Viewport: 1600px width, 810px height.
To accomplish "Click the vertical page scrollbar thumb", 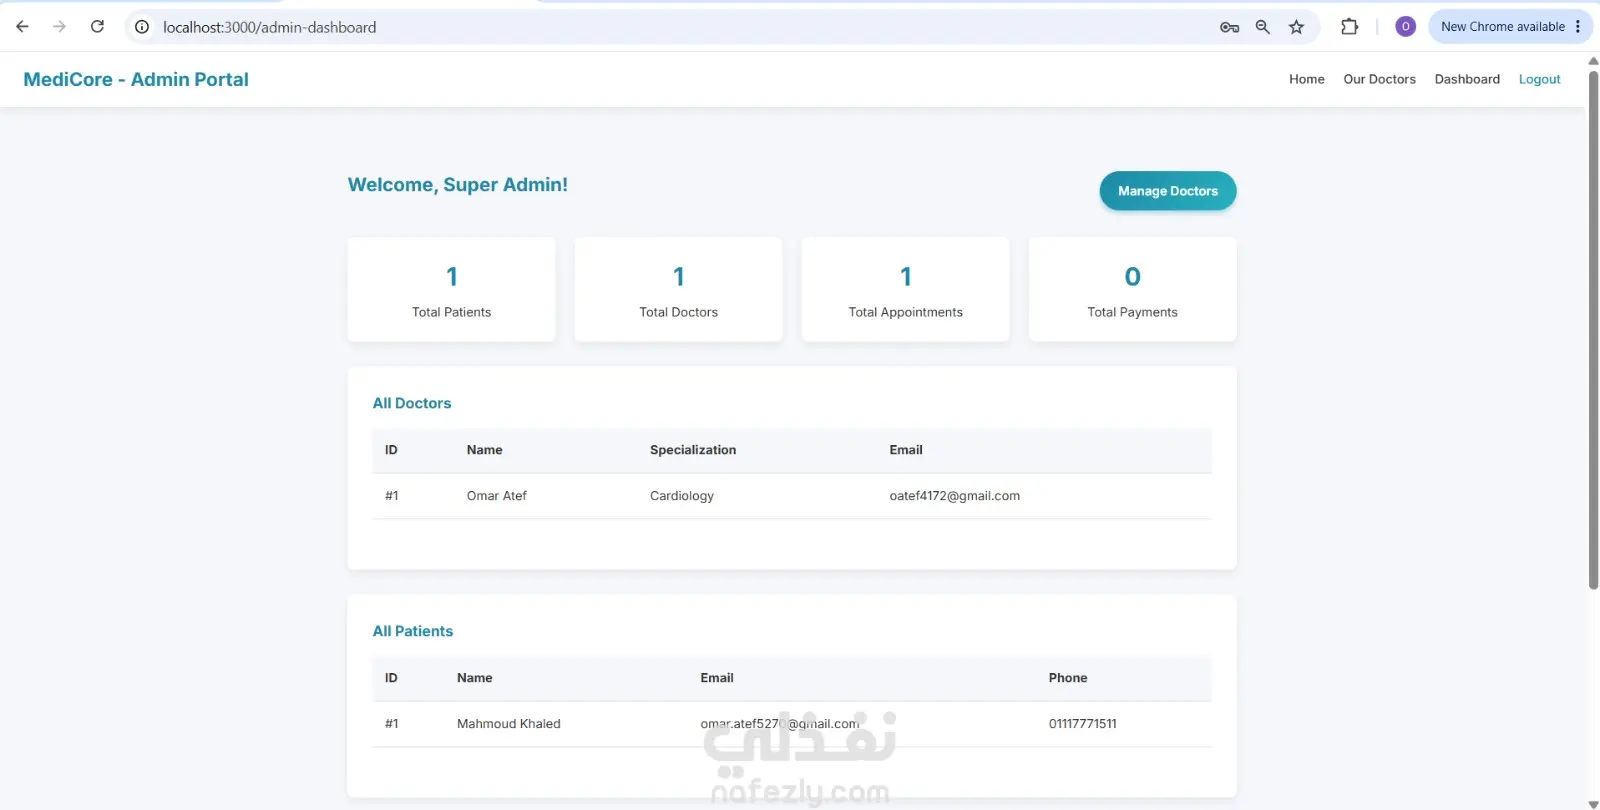I will pyautogui.click(x=1593, y=330).
